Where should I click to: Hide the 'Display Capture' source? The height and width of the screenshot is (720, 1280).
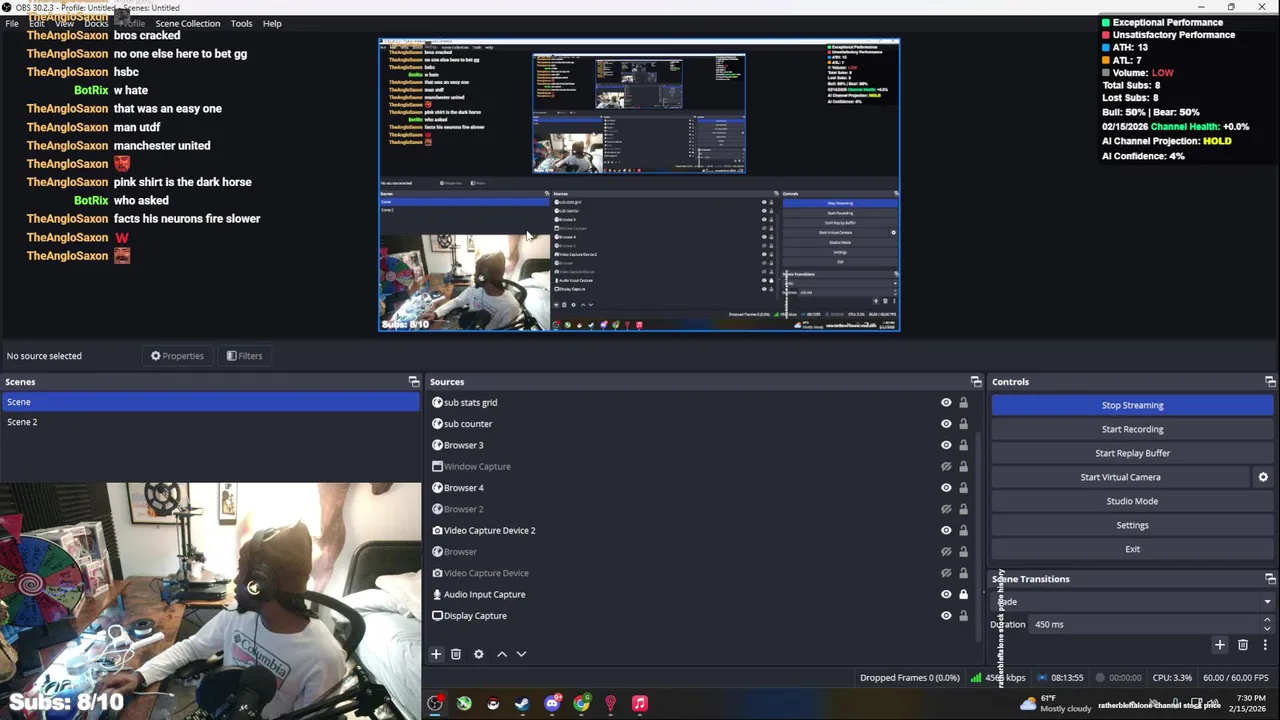(x=946, y=616)
